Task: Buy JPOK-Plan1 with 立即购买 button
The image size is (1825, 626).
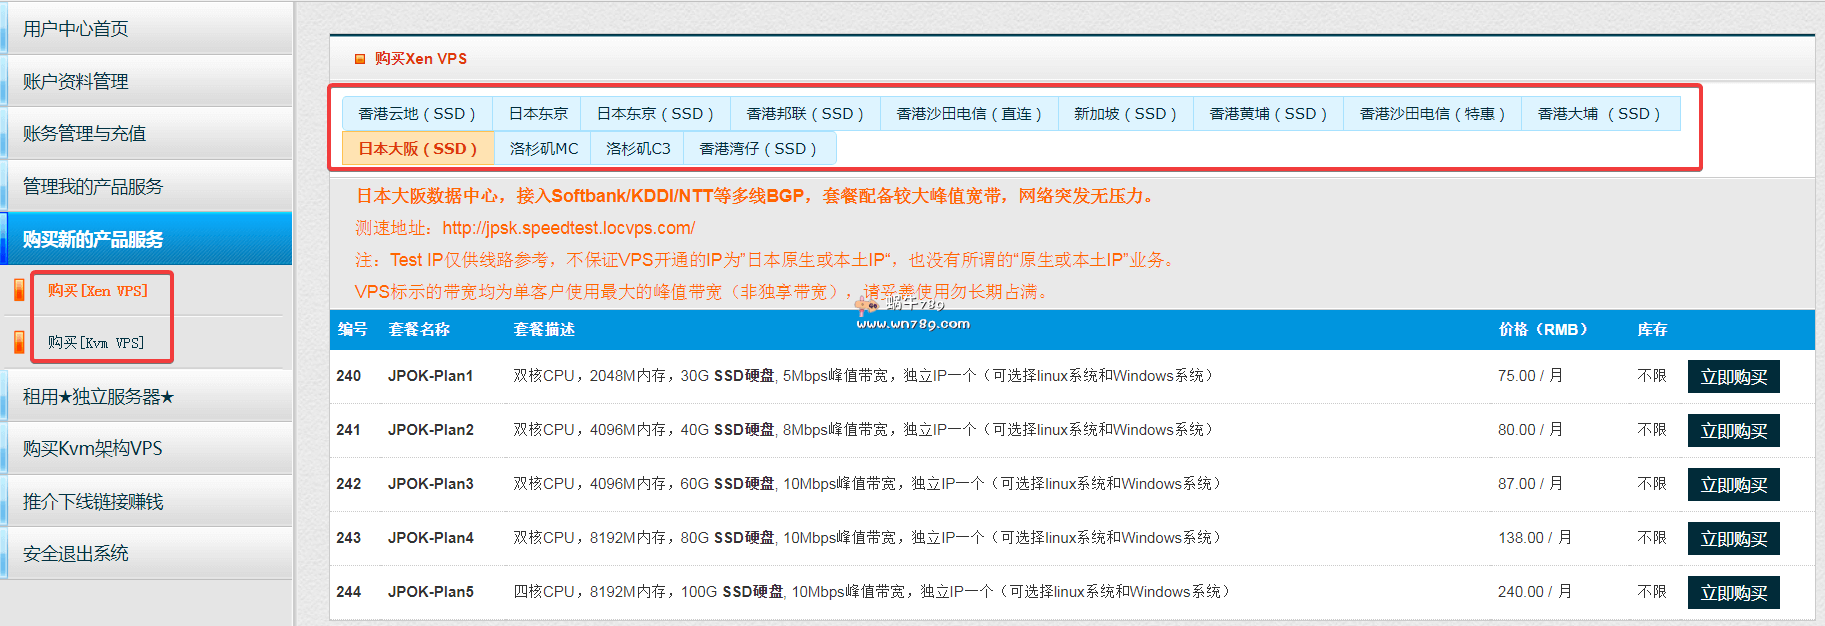Action: coord(1733,377)
